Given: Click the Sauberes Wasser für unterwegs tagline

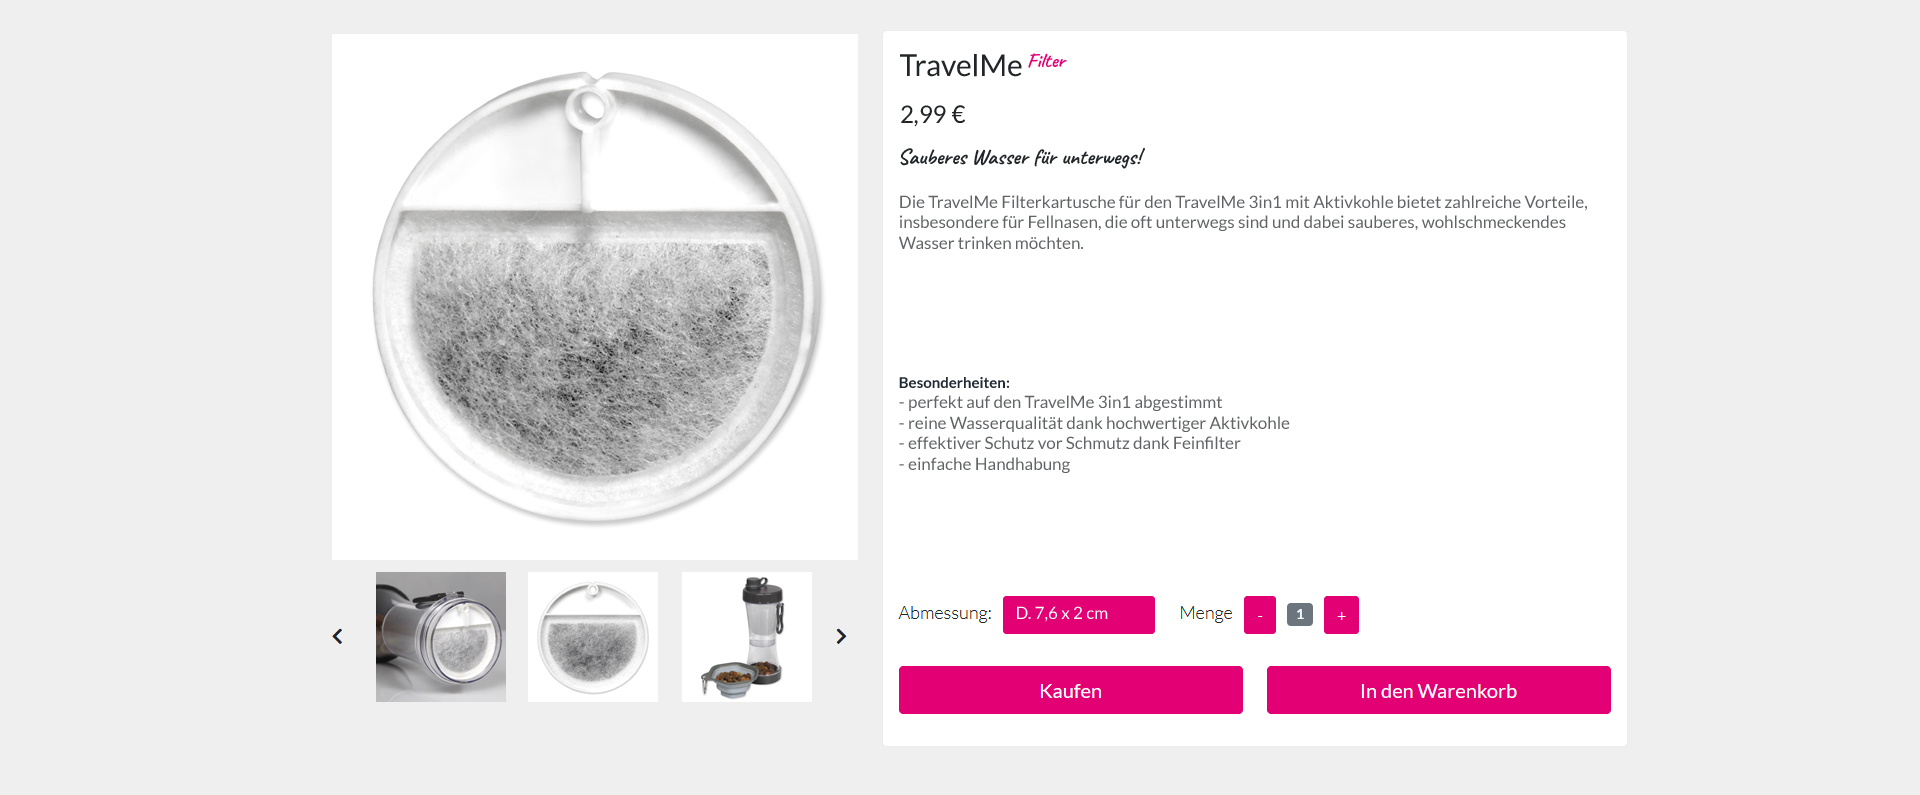Looking at the screenshot, I should tap(1021, 158).
